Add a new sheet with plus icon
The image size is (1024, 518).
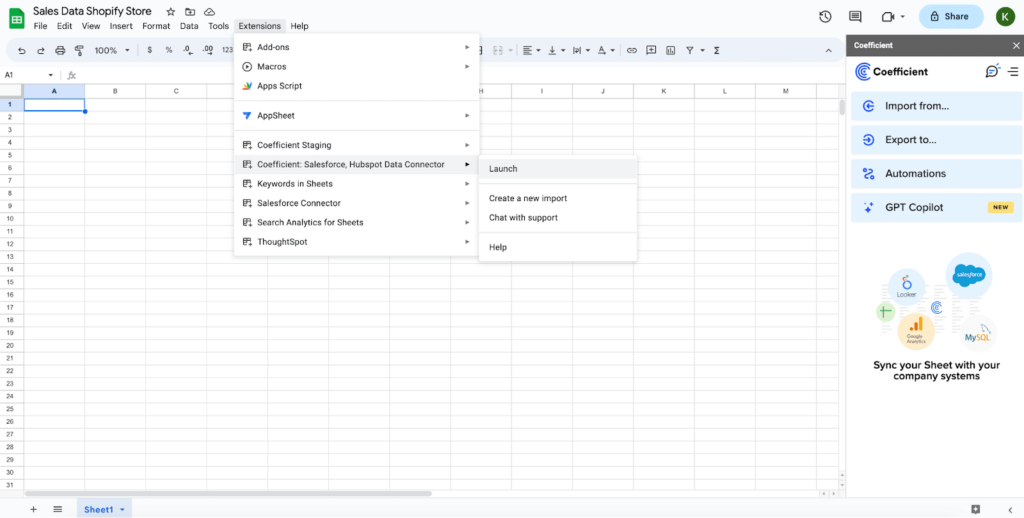click(33, 510)
